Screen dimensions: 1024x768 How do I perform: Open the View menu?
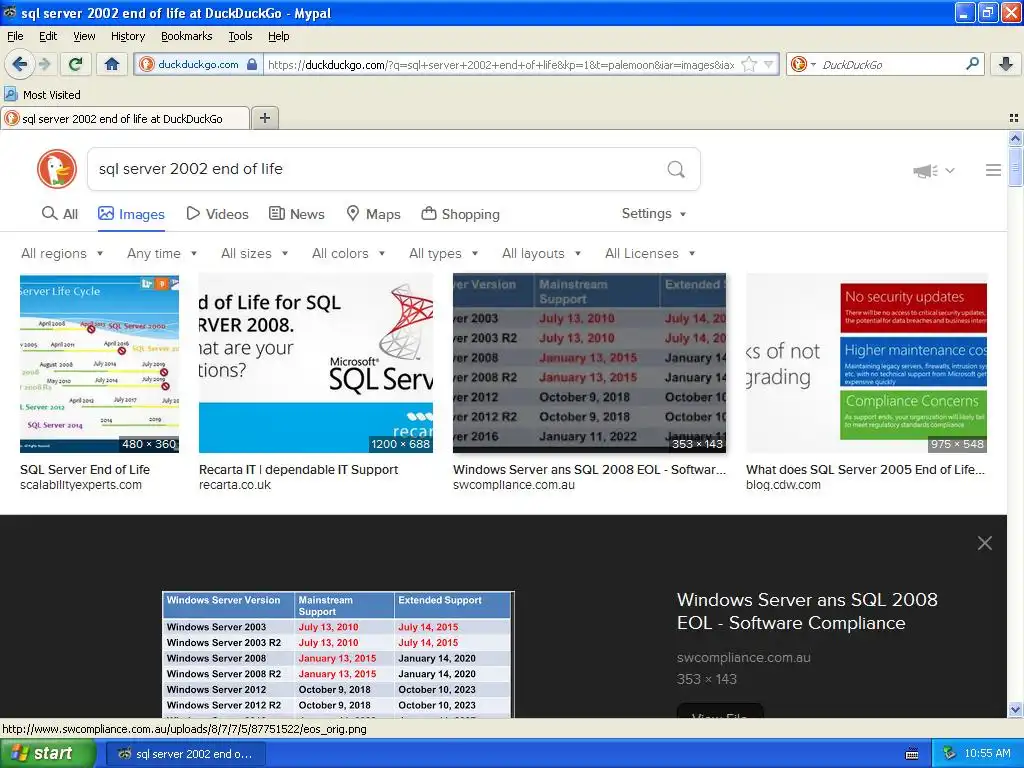pos(84,36)
